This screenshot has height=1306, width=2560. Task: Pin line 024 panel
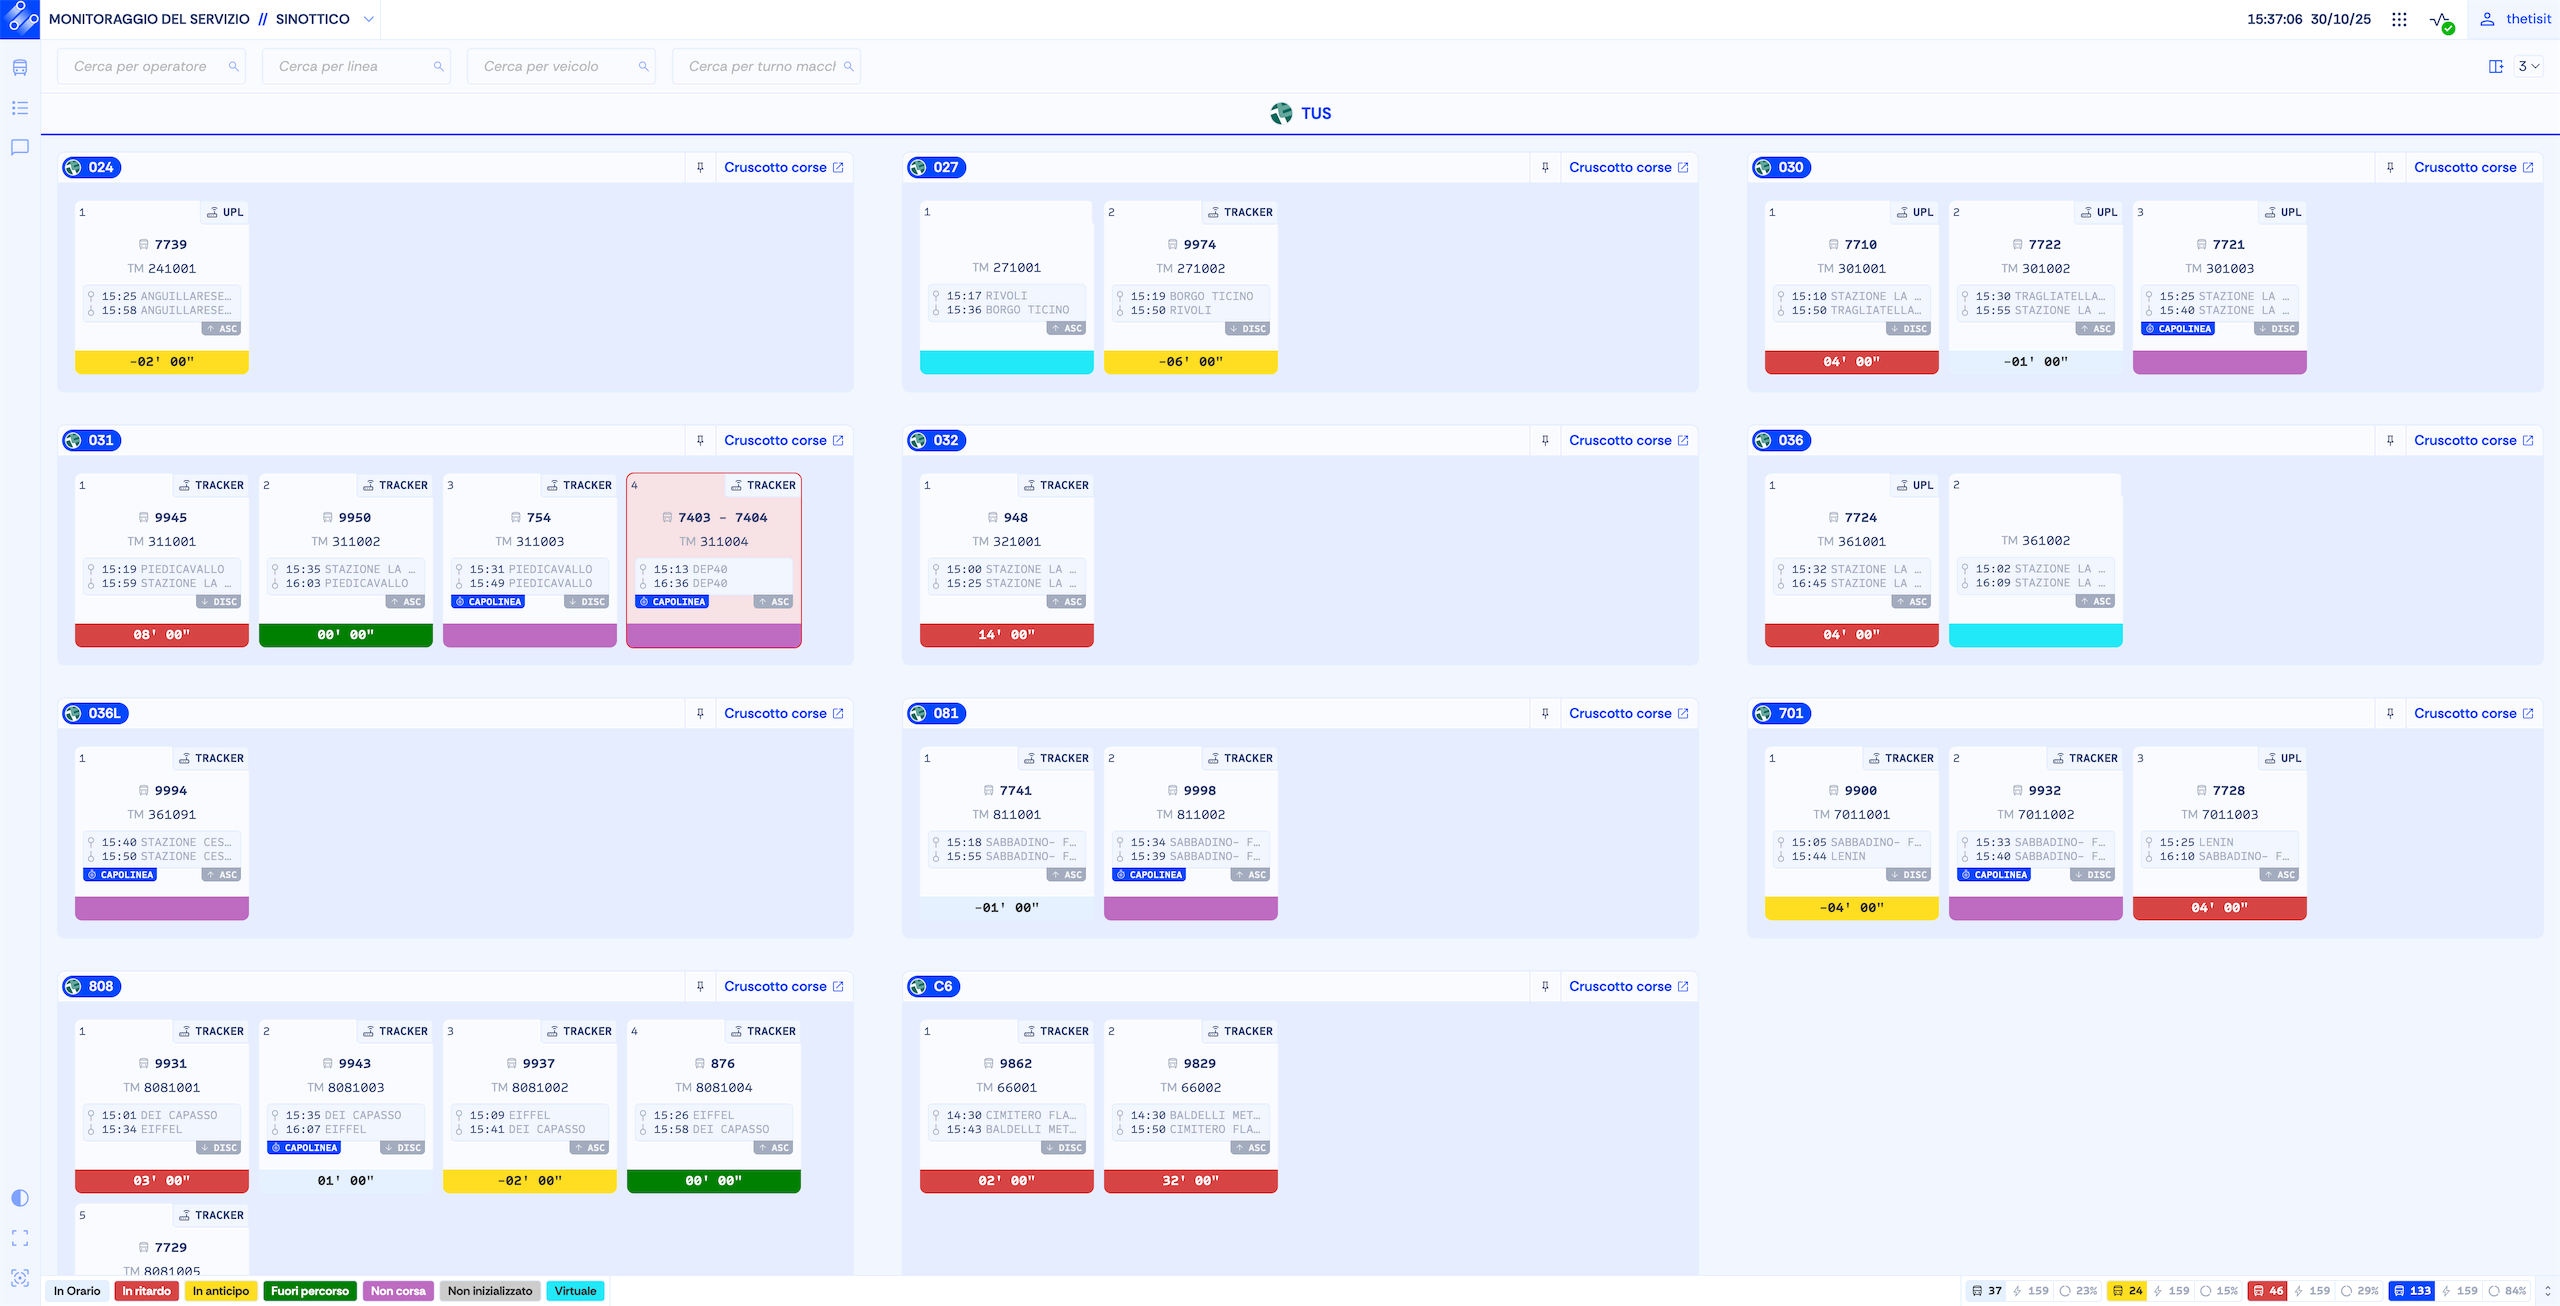700,167
